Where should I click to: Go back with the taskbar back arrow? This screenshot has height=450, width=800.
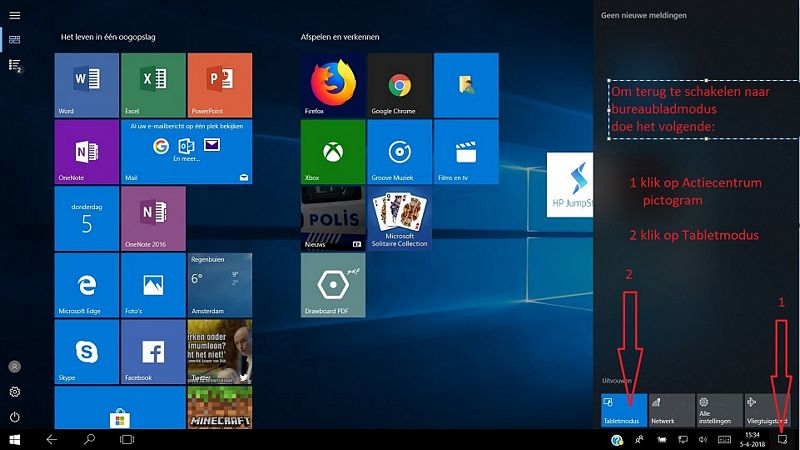(52, 439)
